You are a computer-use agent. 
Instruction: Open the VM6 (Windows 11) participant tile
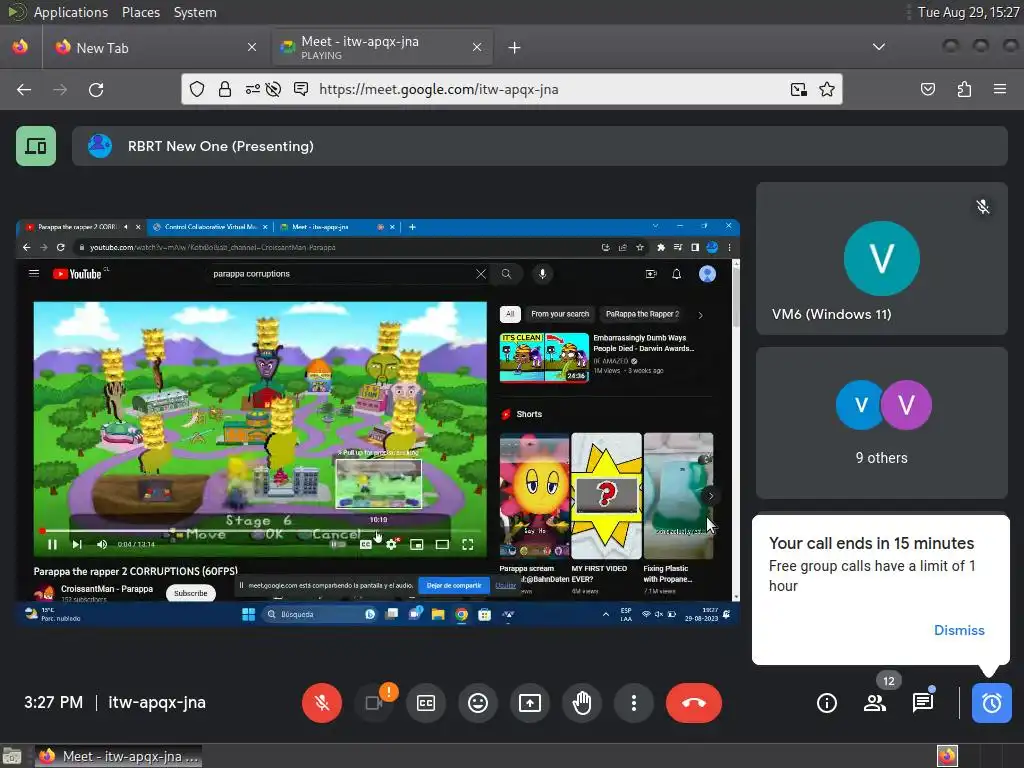coord(882,259)
